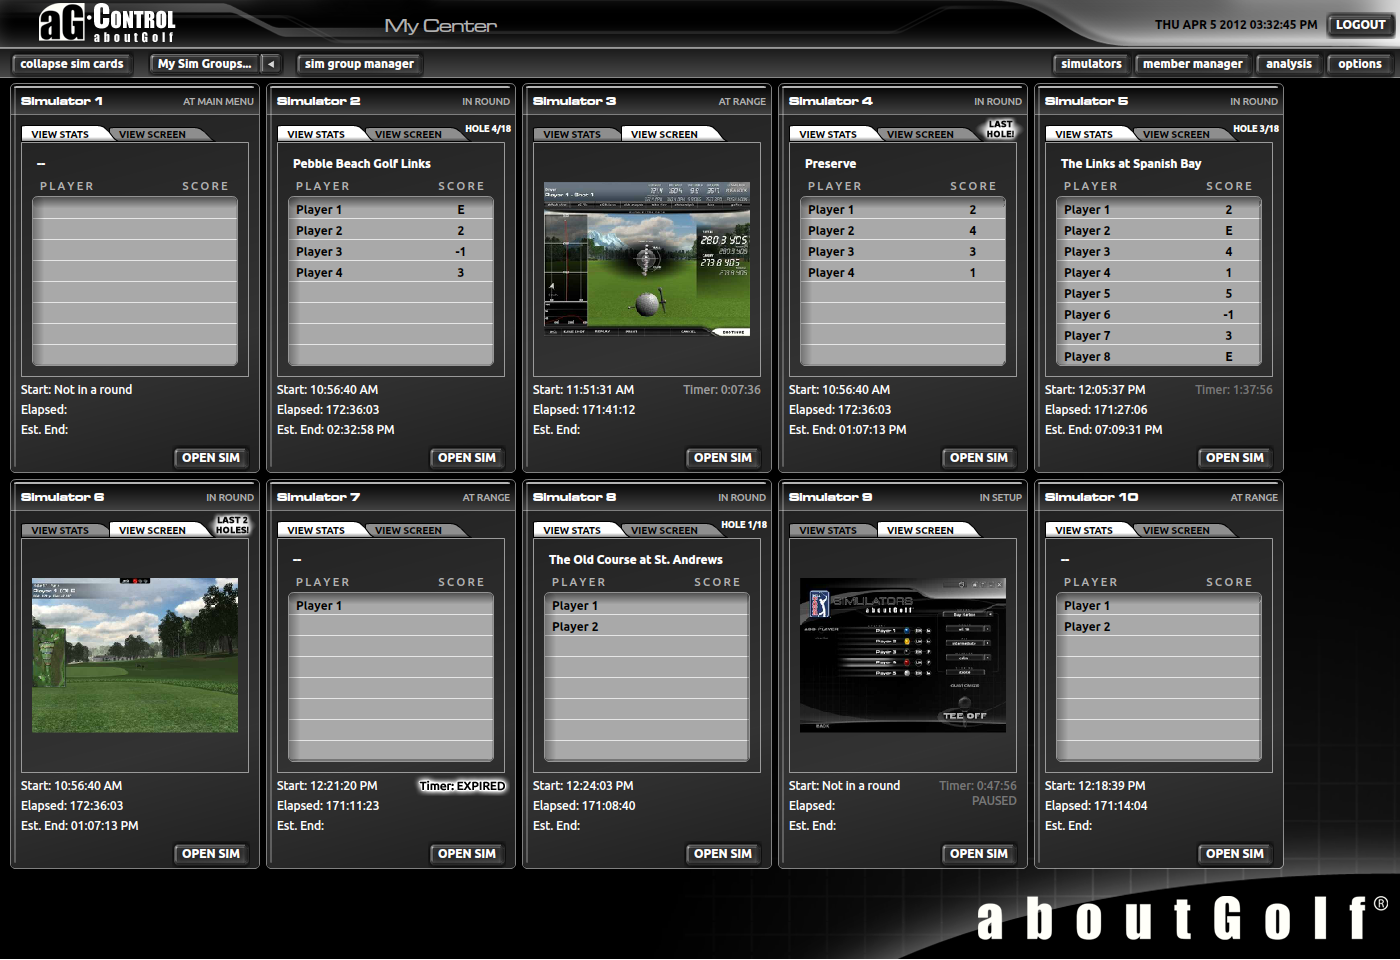Click Open Sim on Simulator 8

click(723, 854)
